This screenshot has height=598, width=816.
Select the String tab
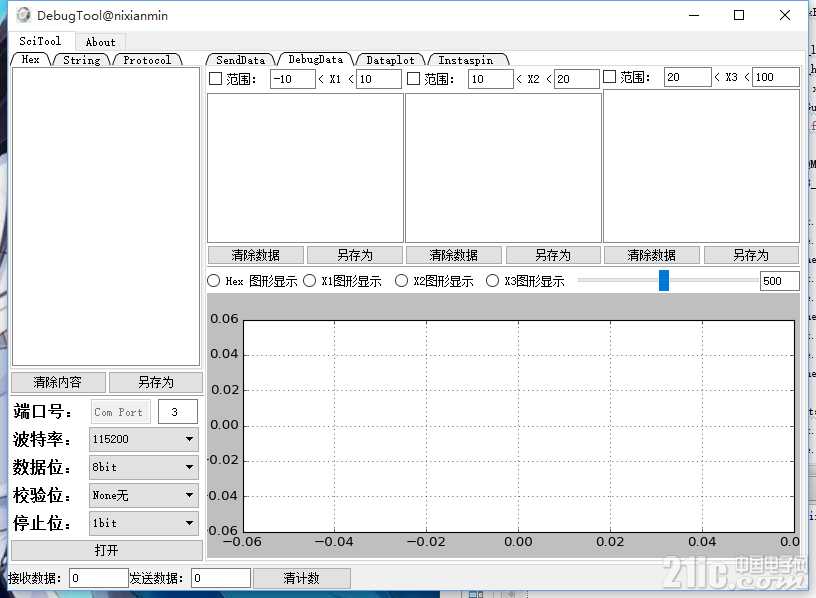click(x=82, y=60)
